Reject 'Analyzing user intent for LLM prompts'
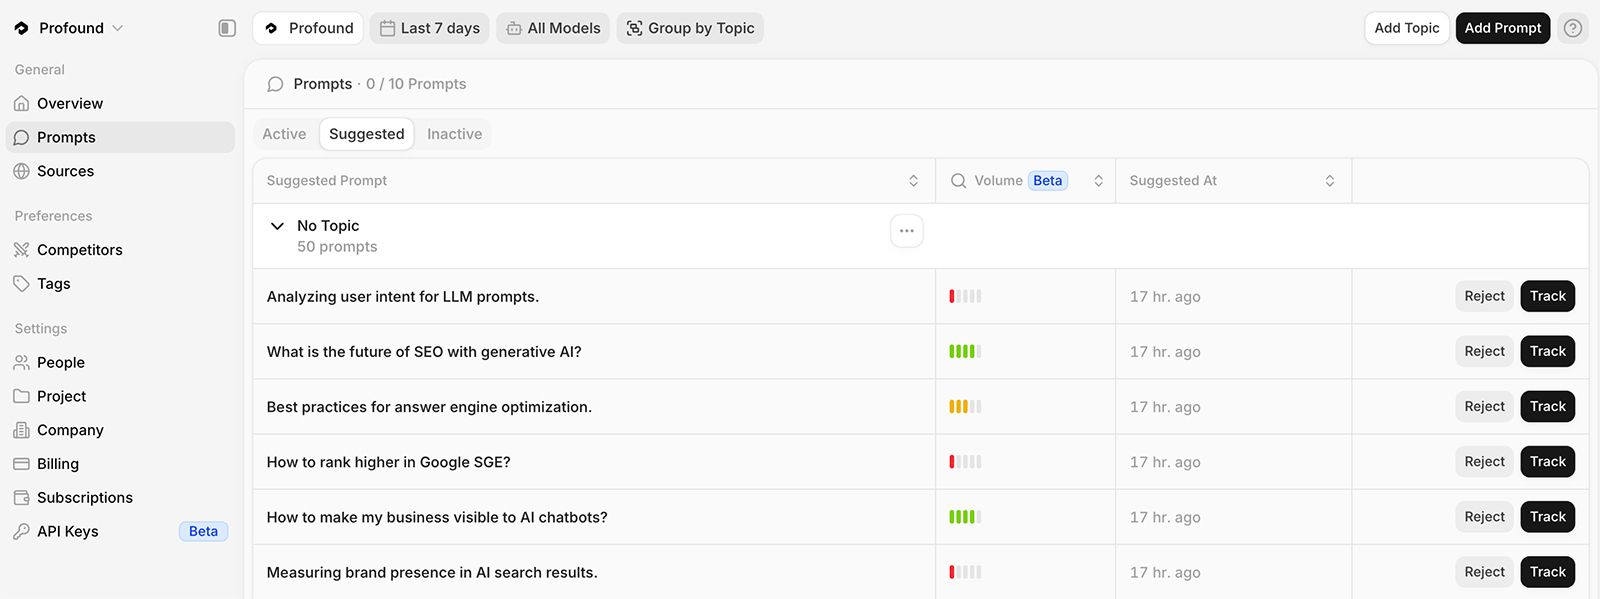The image size is (1600, 599). pos(1484,296)
